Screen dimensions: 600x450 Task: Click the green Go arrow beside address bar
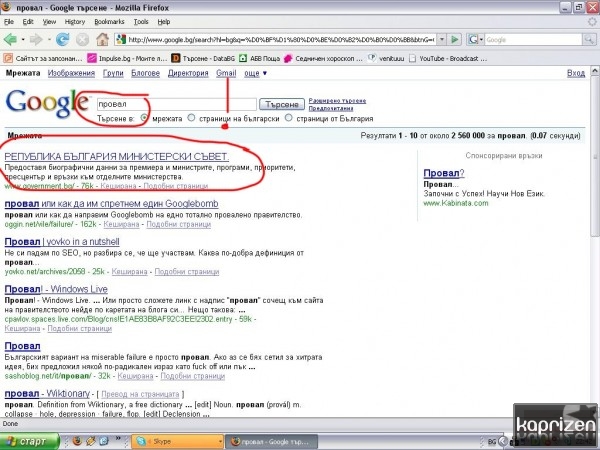pyautogui.click(x=455, y=39)
